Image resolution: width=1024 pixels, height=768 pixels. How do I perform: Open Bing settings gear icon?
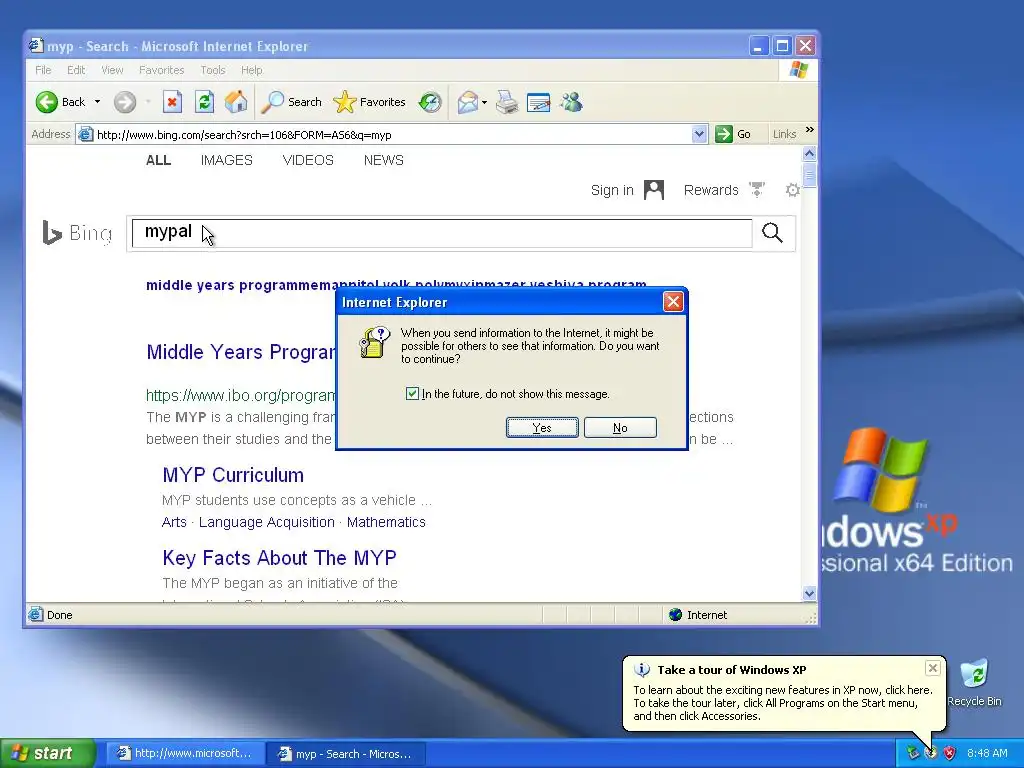793,190
